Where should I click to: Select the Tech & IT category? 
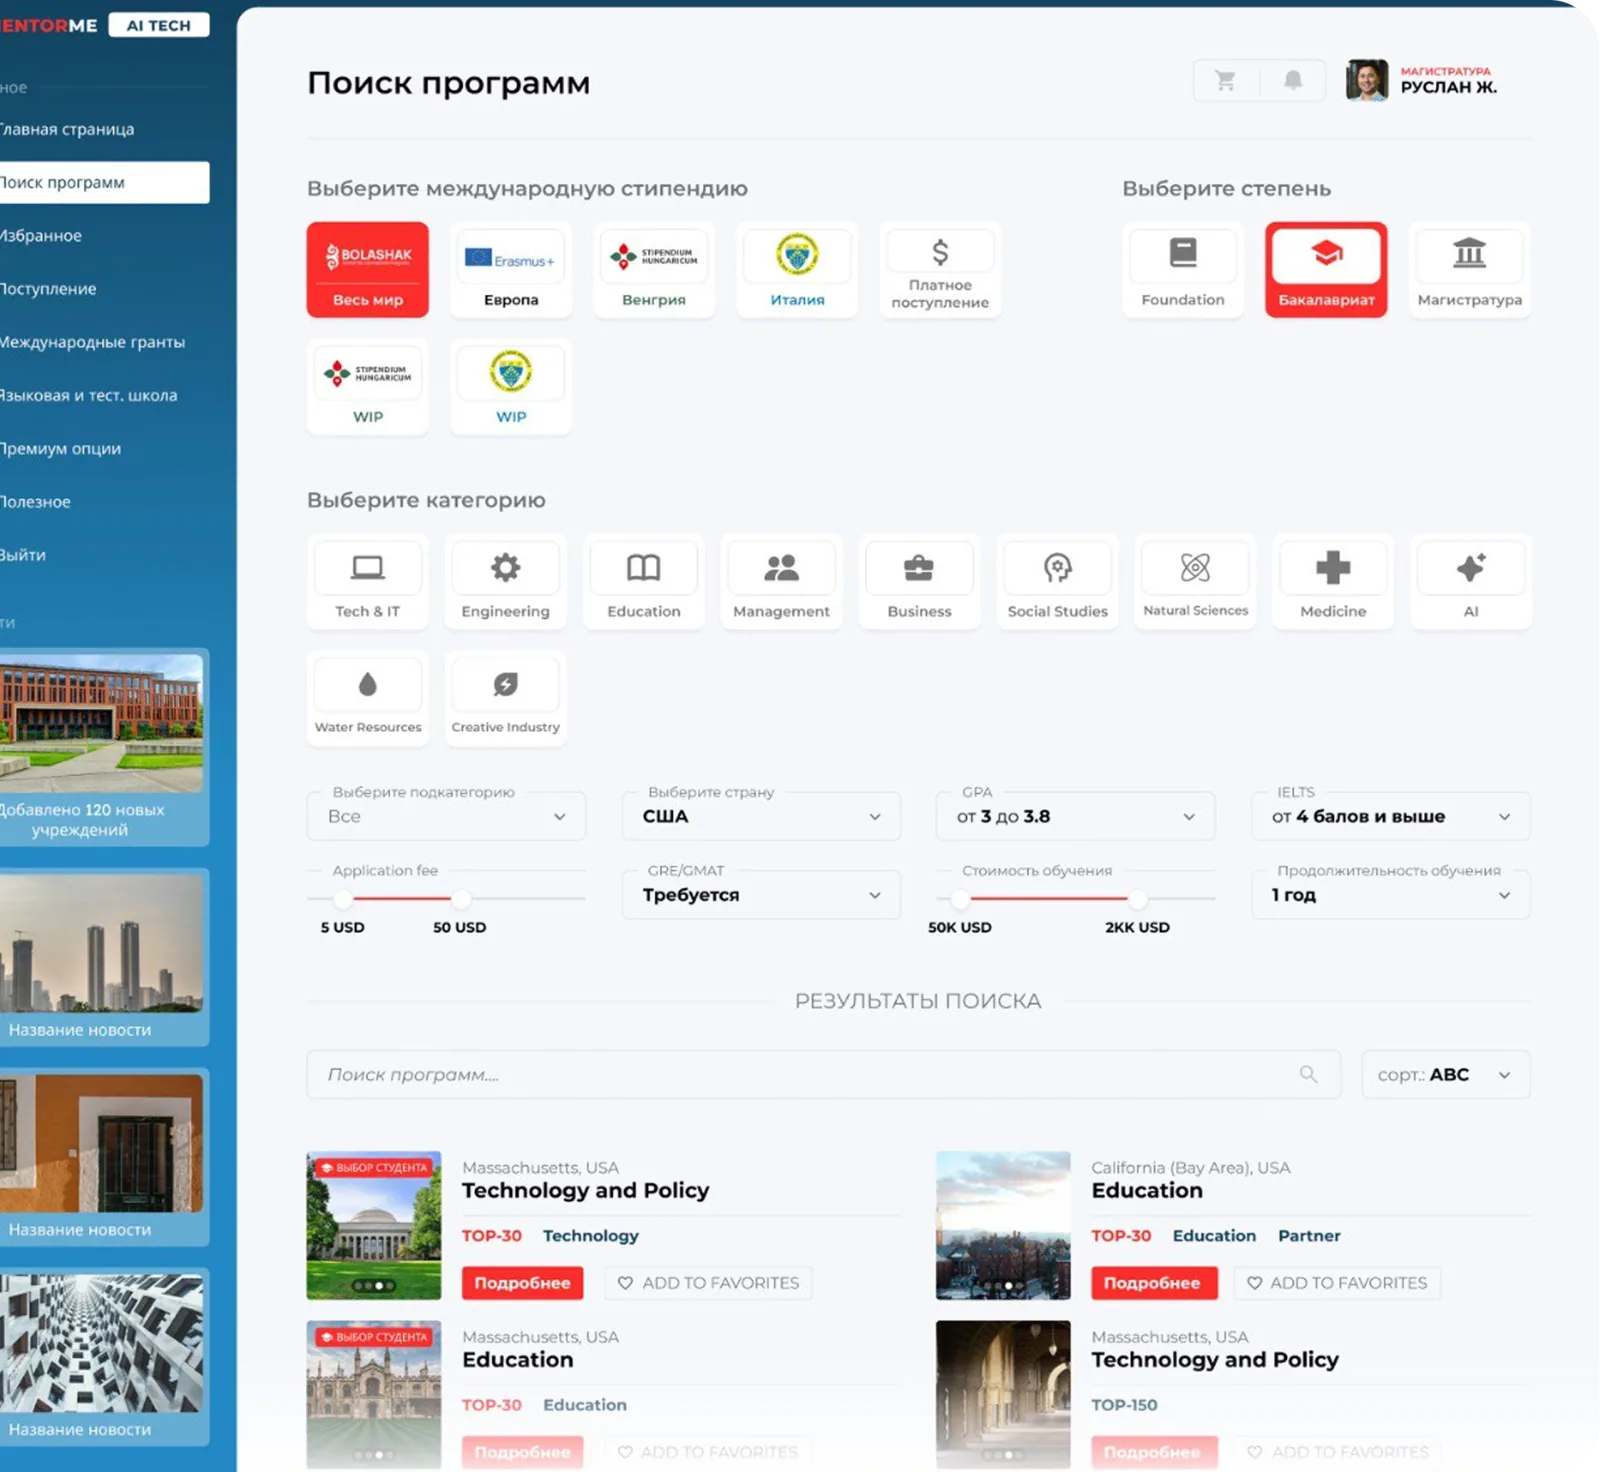click(x=368, y=582)
